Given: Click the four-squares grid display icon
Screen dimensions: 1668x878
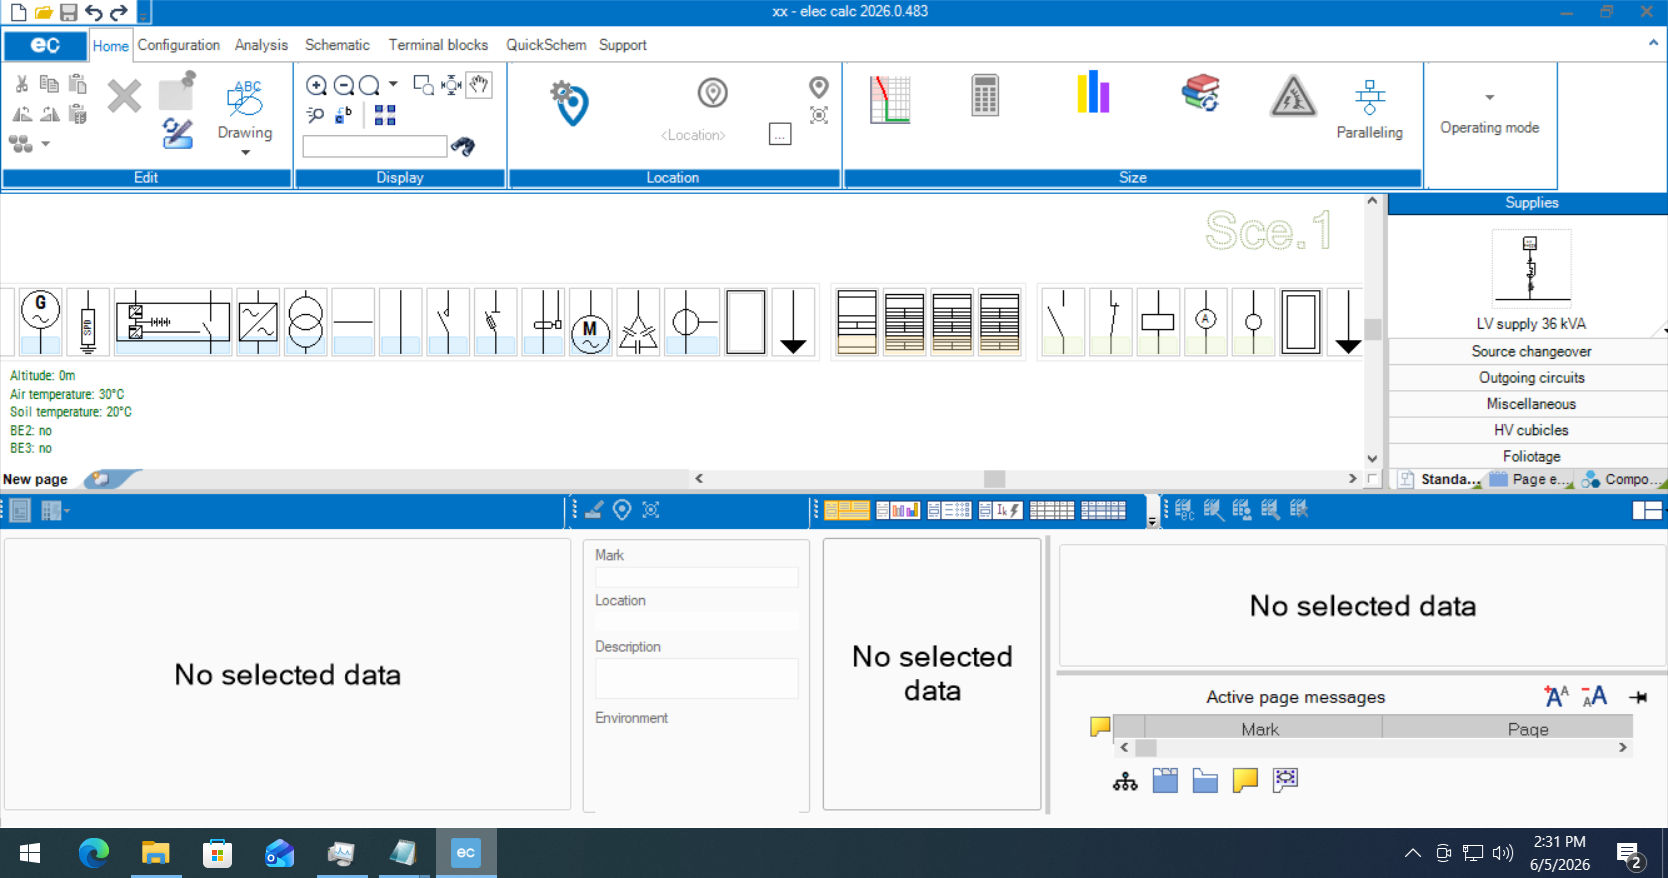Looking at the screenshot, I should click(x=385, y=115).
